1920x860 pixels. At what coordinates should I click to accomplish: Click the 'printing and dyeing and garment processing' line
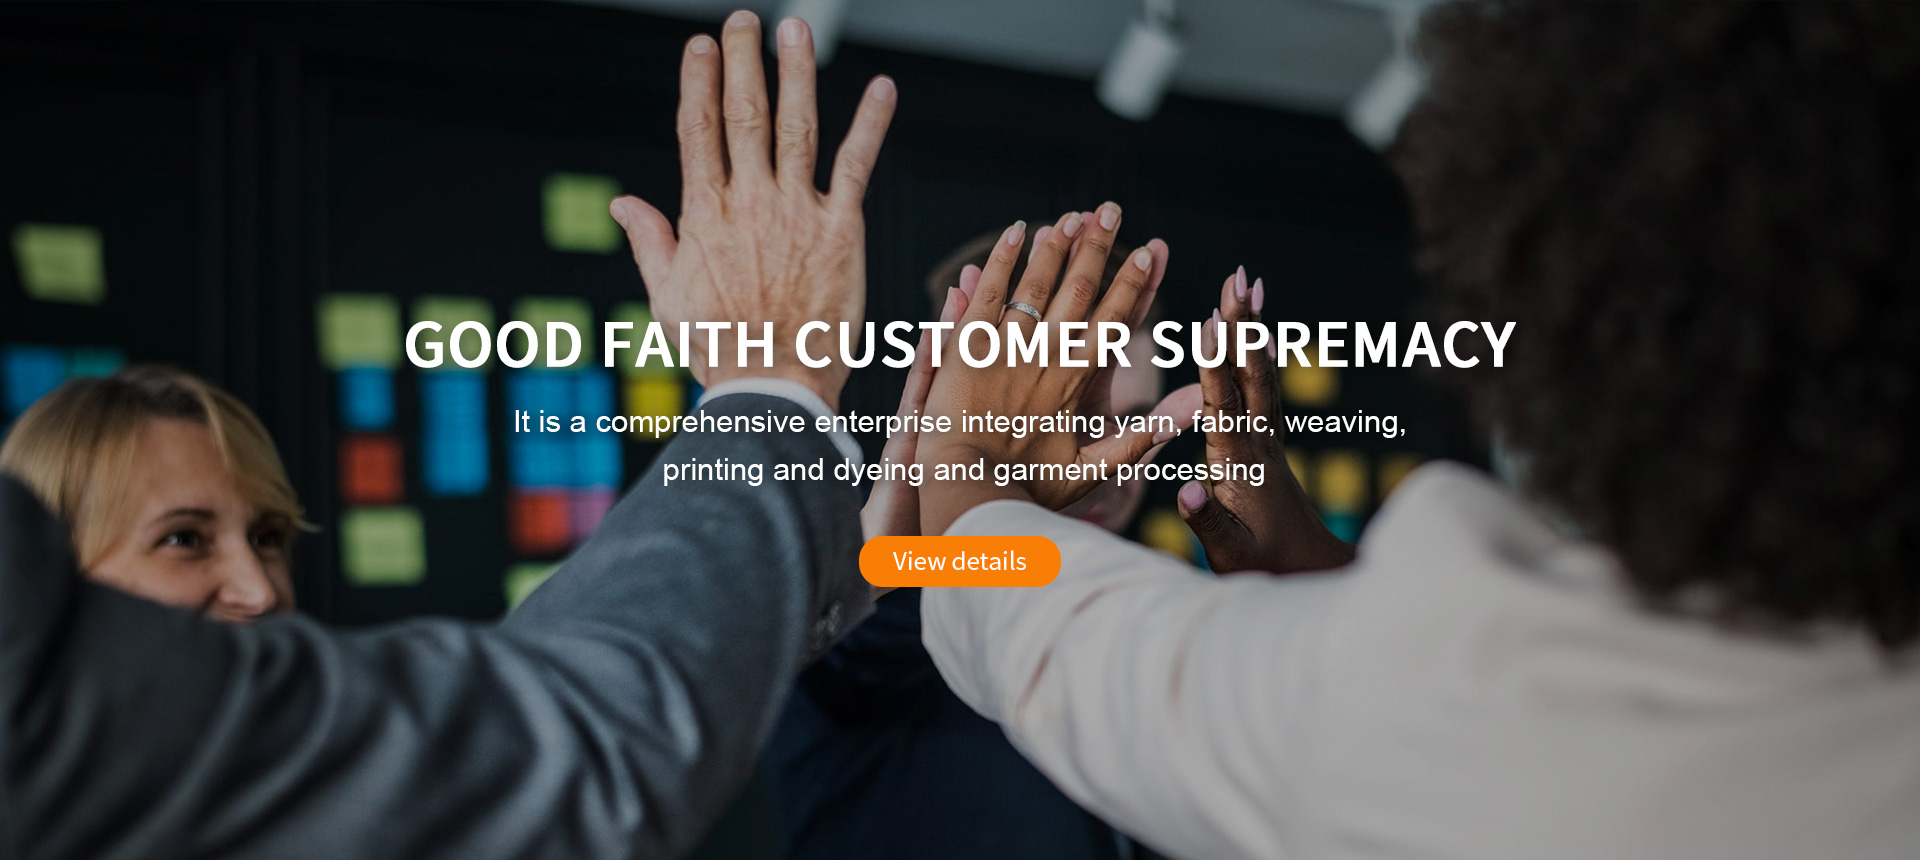[x=964, y=470]
